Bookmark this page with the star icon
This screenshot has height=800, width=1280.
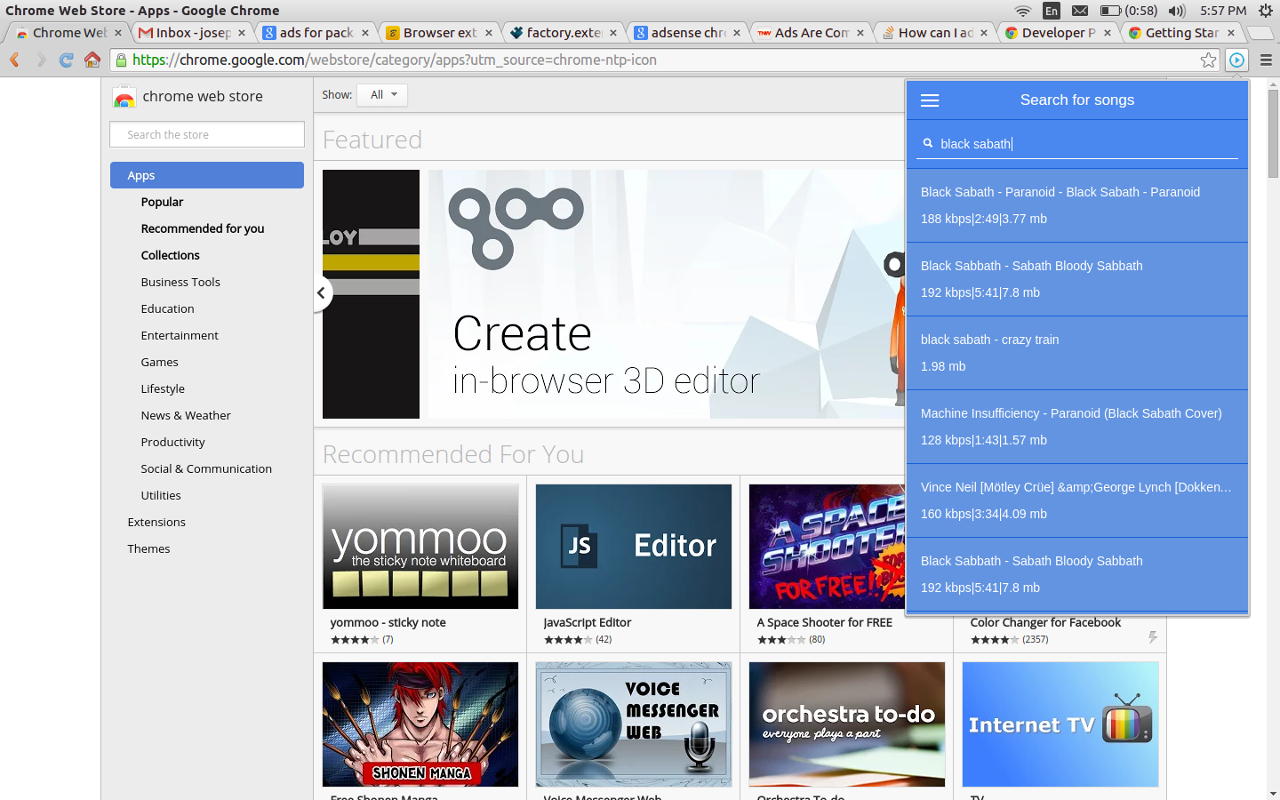click(x=1209, y=60)
